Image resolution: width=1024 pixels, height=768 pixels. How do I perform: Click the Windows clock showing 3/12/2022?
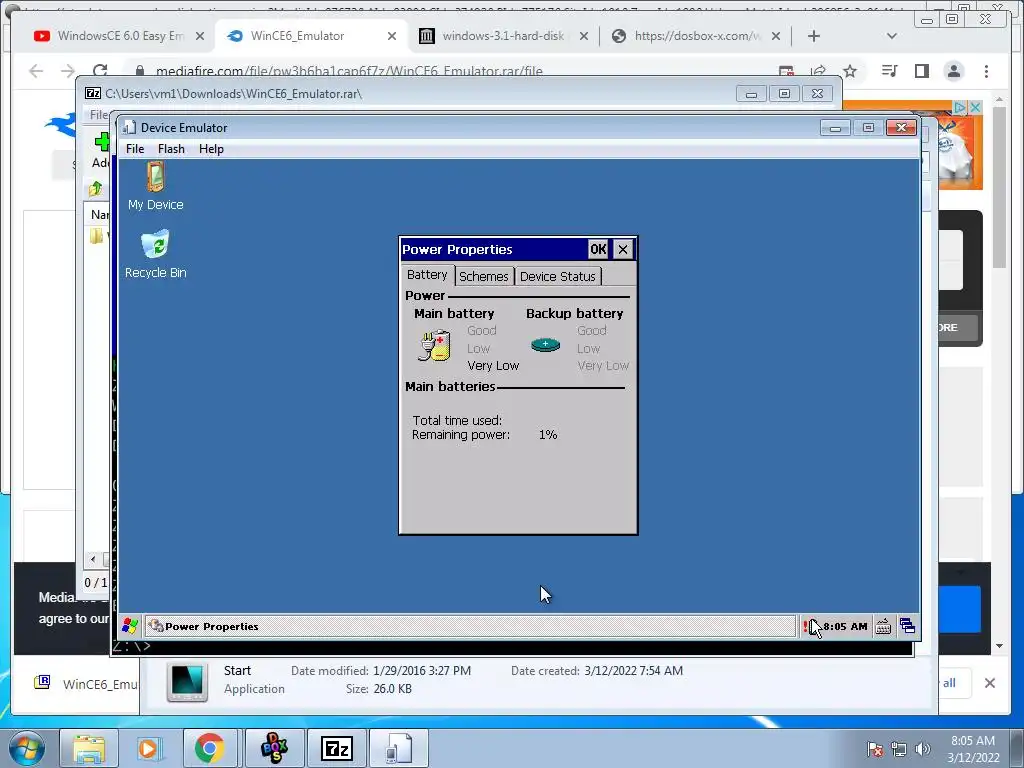(973, 749)
